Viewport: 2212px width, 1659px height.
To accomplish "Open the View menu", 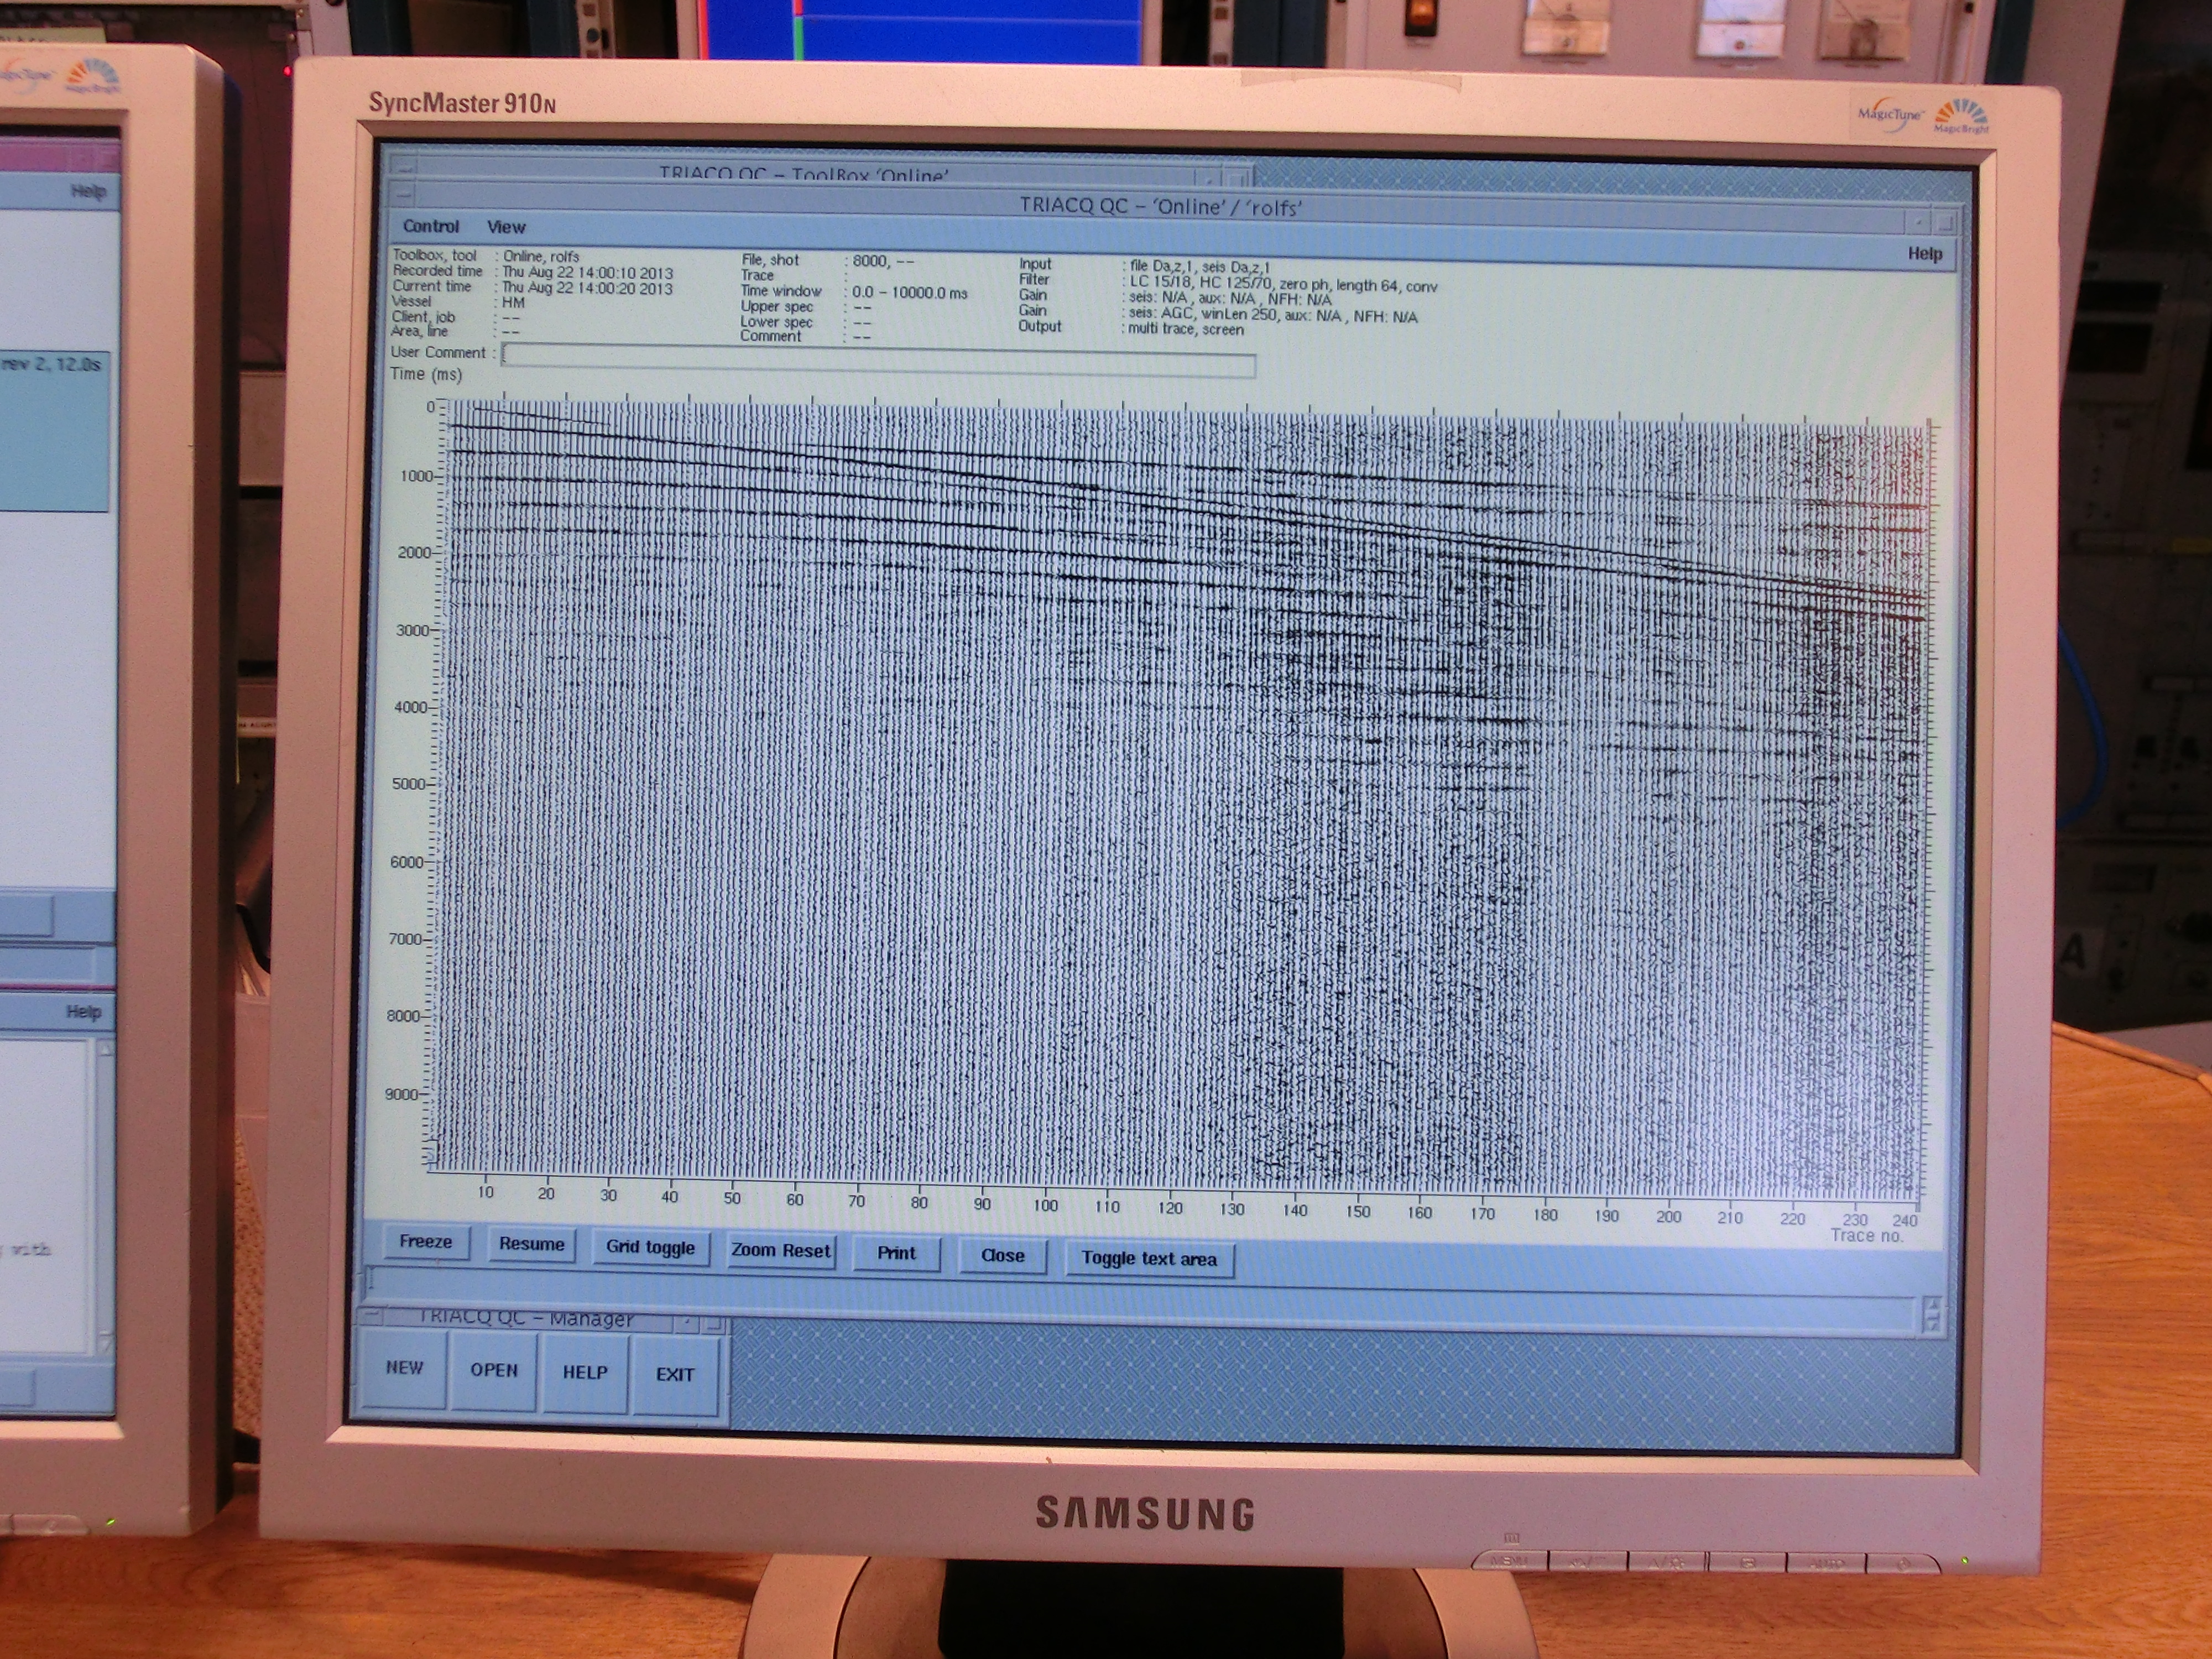I will pyautogui.click(x=506, y=228).
